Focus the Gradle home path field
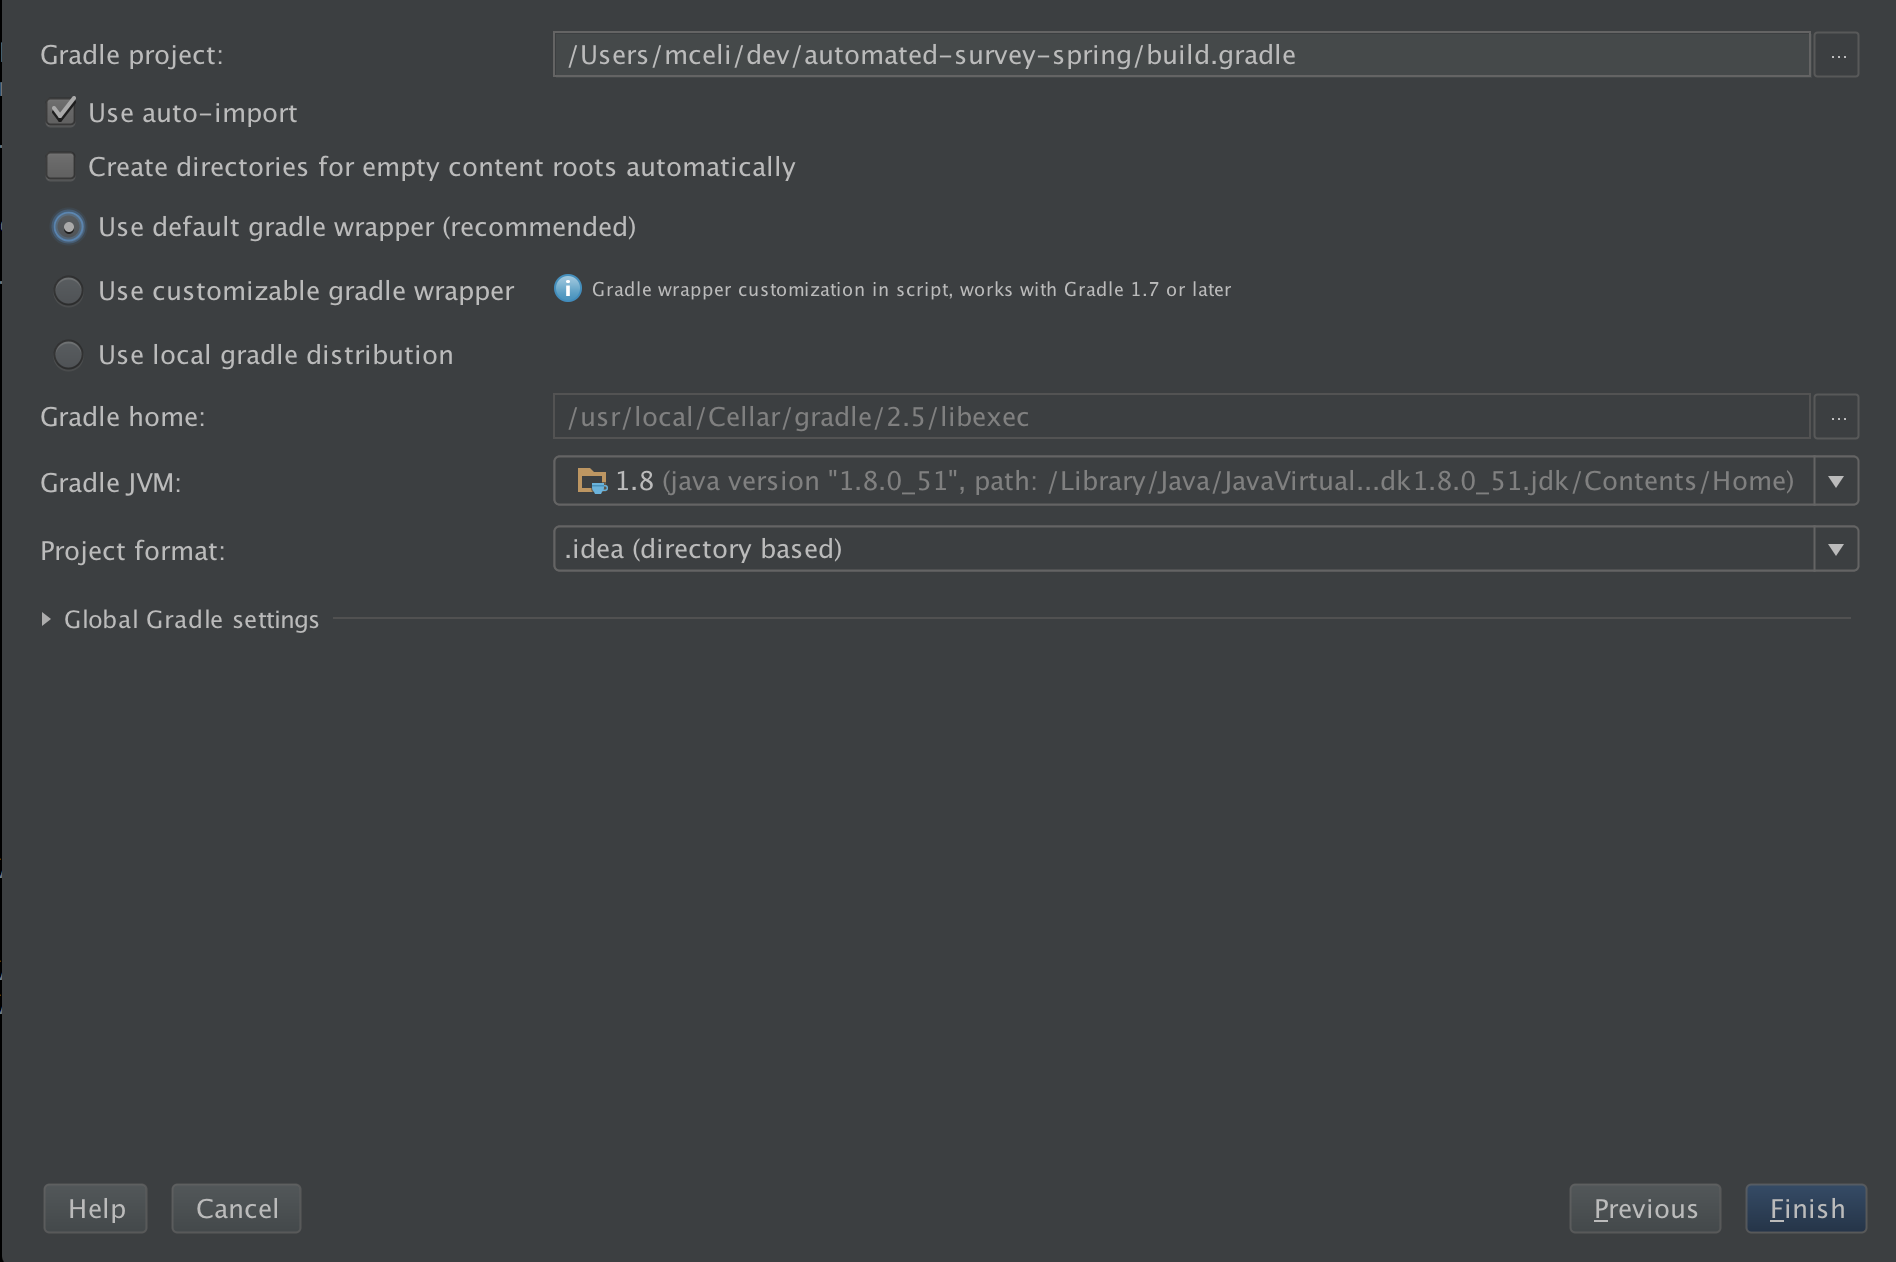Image resolution: width=1896 pixels, height=1262 pixels. pyautogui.click(x=1182, y=417)
